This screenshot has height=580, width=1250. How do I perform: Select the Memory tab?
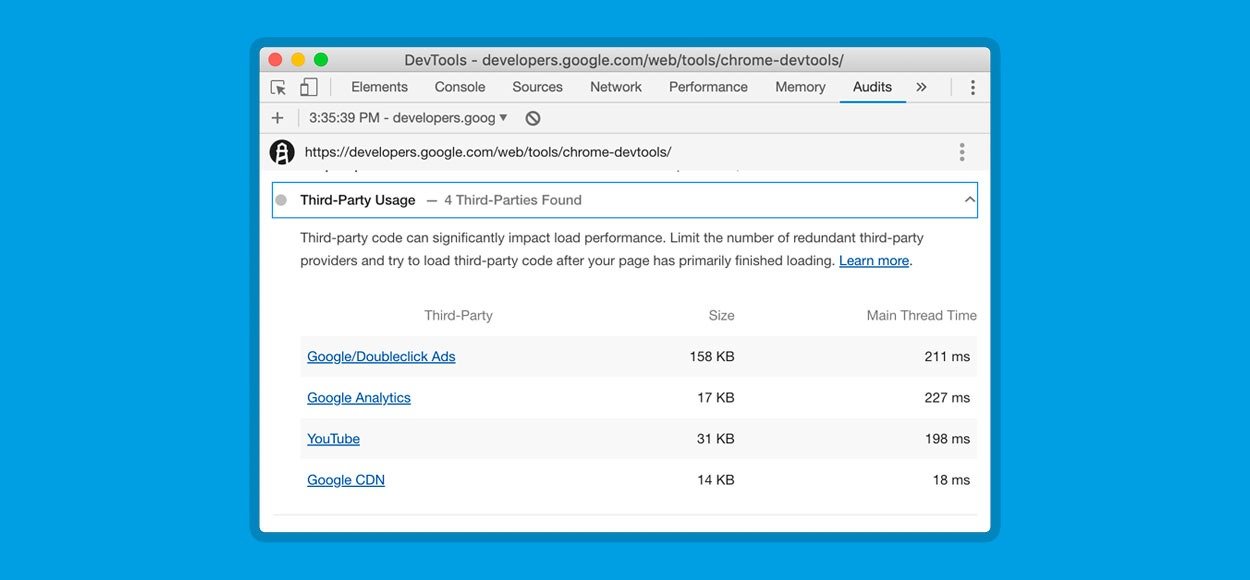click(x=800, y=87)
